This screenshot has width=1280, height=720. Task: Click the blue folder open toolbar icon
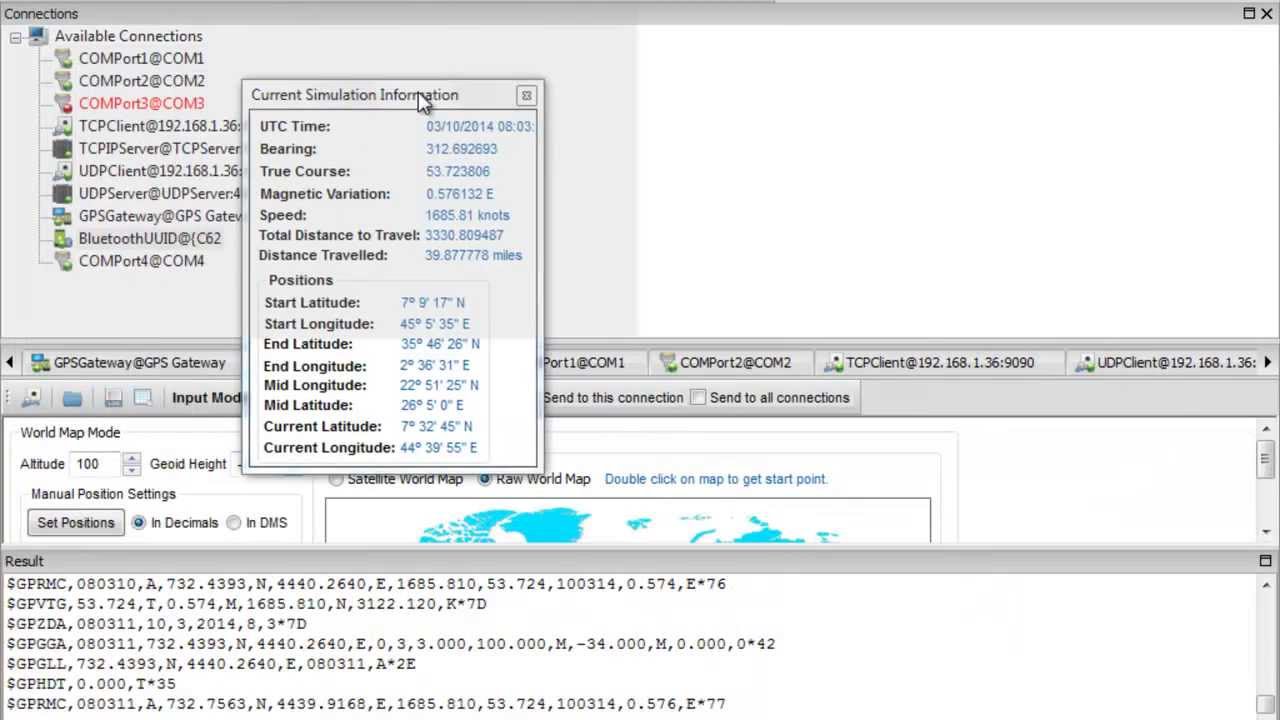[x=72, y=397]
